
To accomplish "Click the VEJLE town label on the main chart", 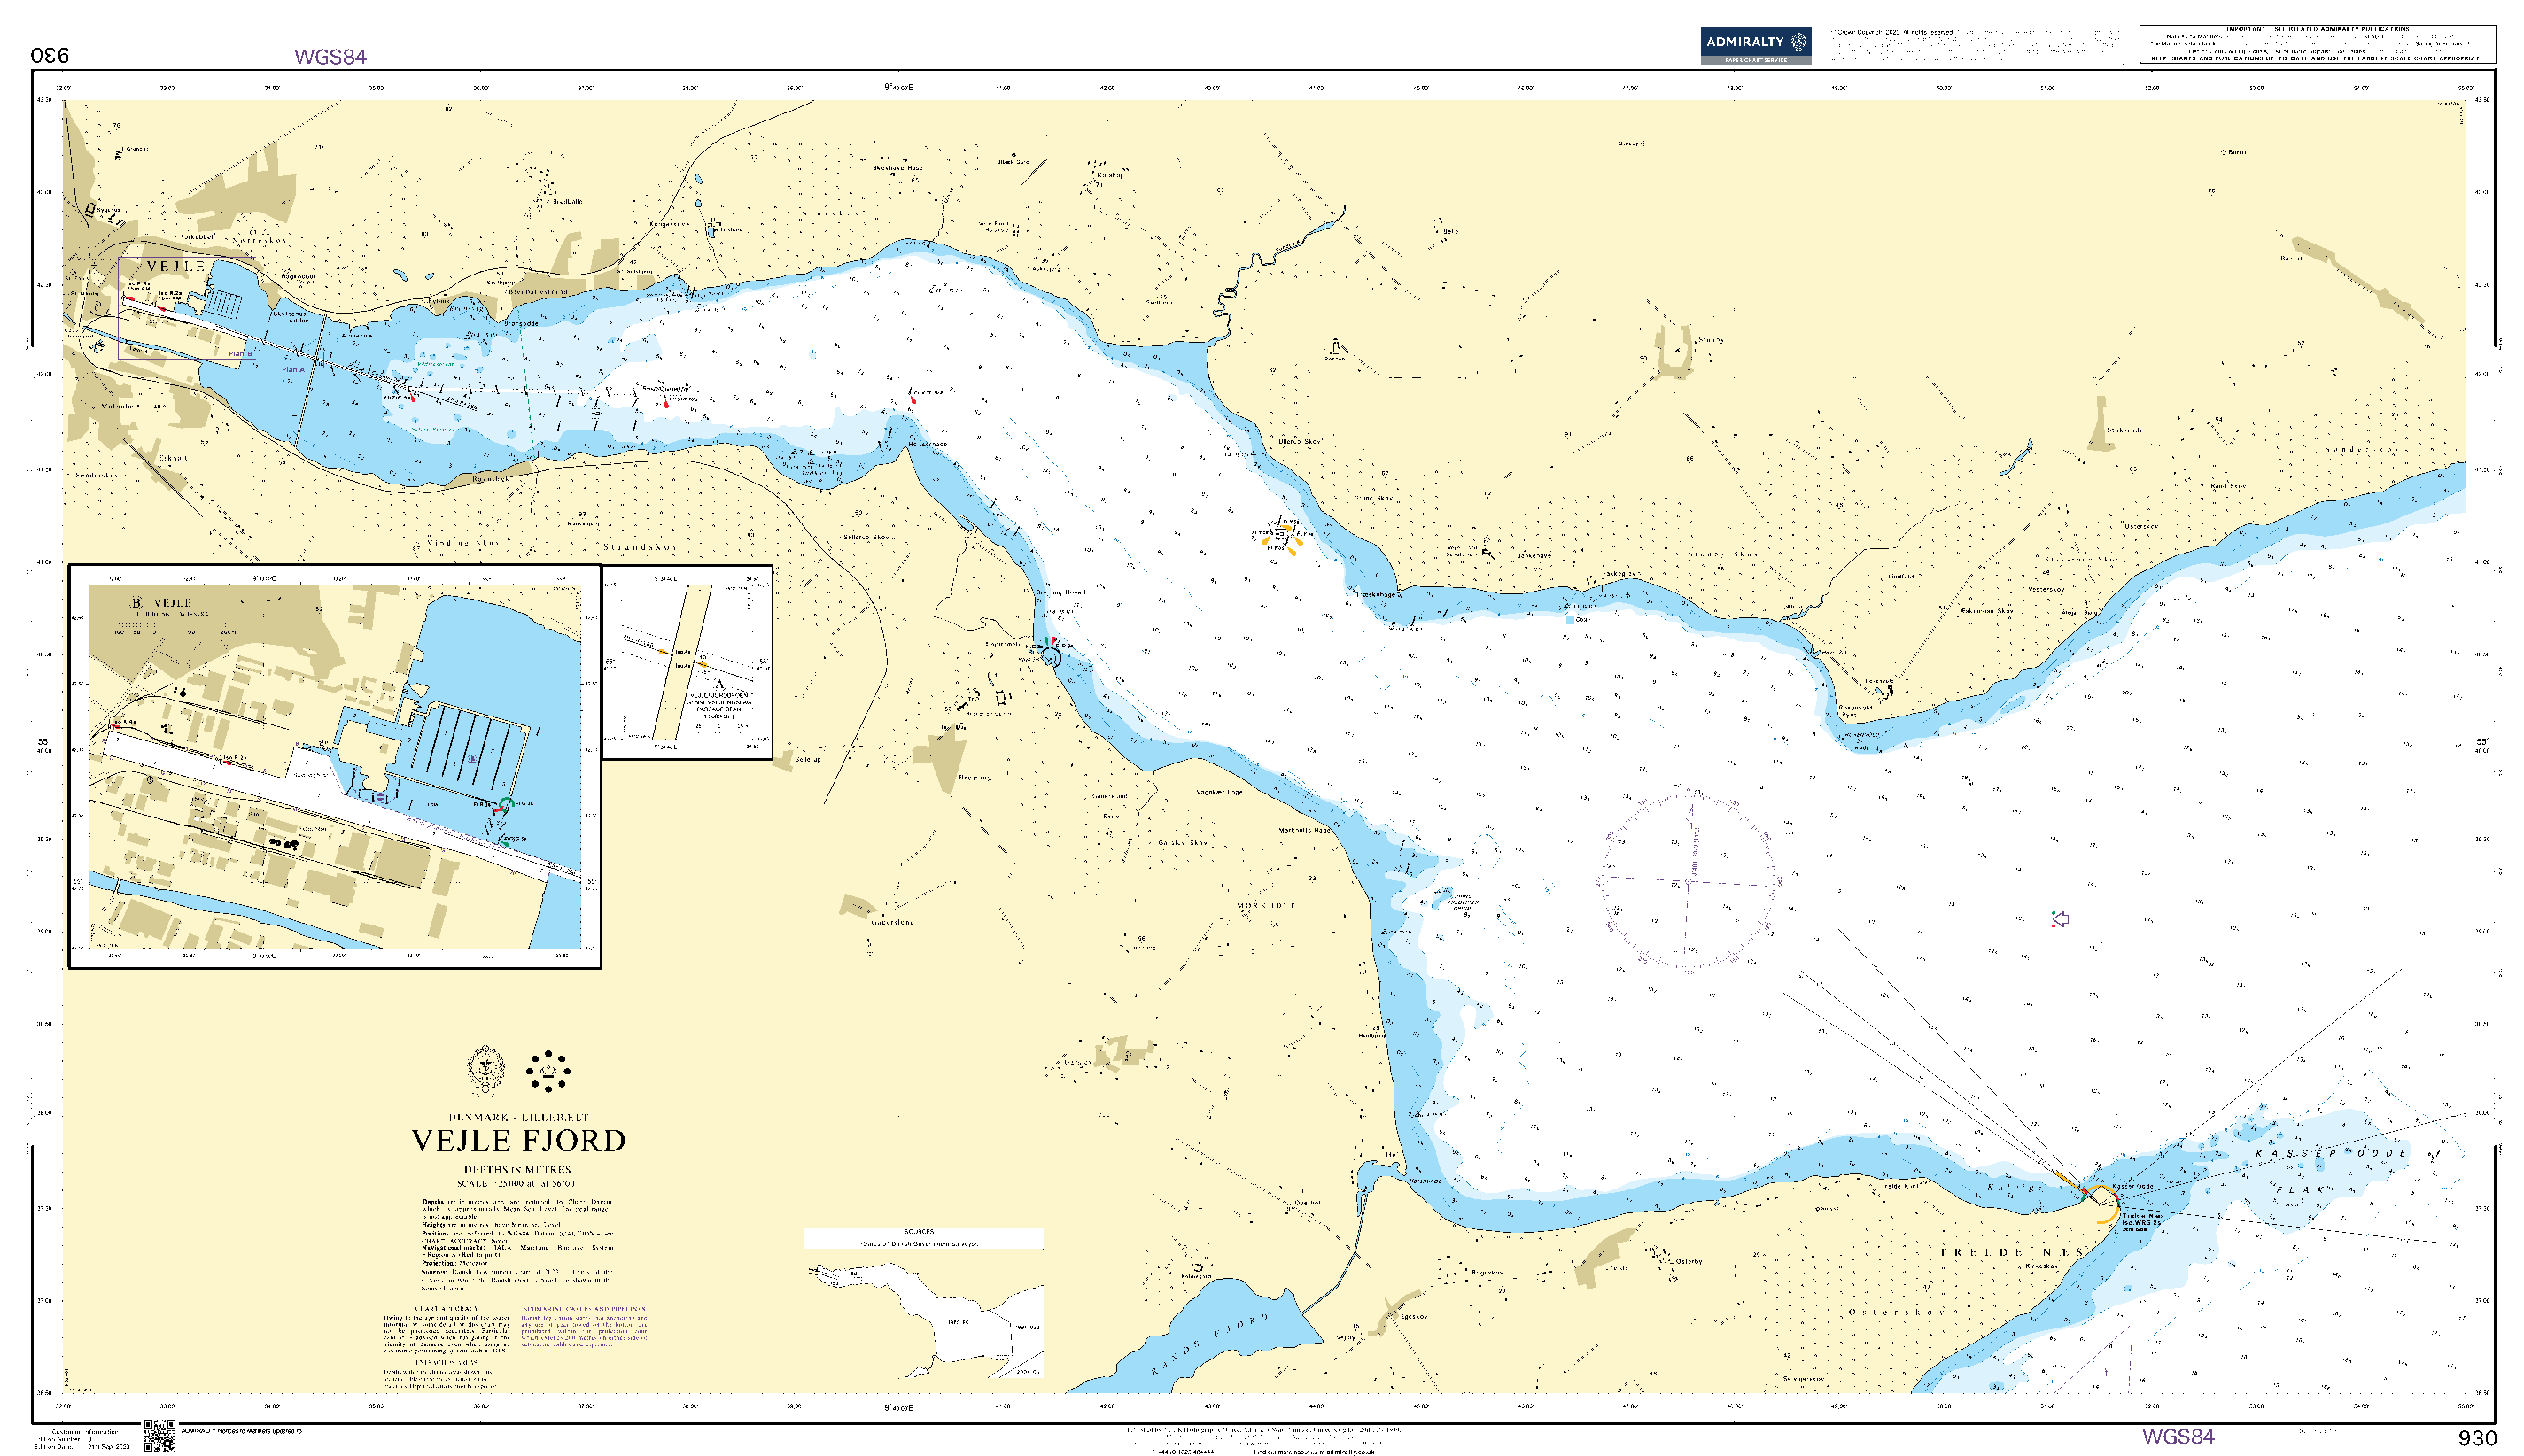I will 176,266.
